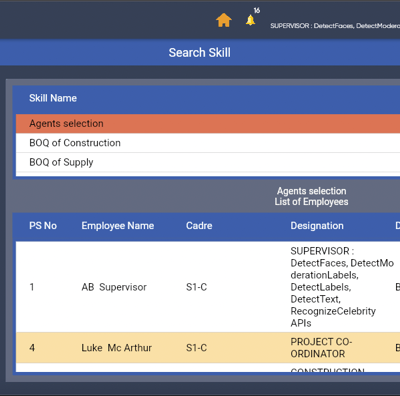400x396 pixels.
Task: Click PS No 4 cell
Action: [x=32, y=348]
